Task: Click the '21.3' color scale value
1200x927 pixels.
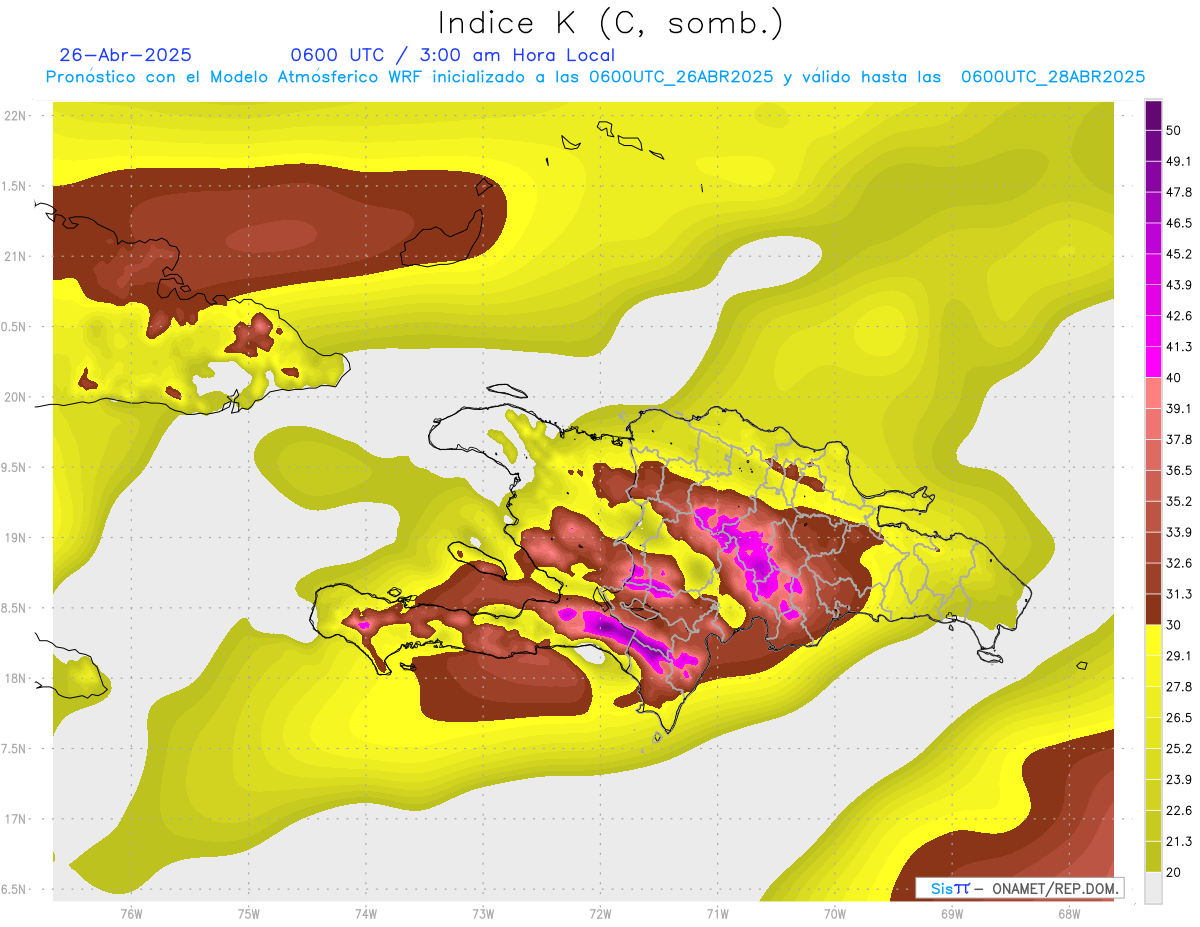Action: (x=1178, y=842)
